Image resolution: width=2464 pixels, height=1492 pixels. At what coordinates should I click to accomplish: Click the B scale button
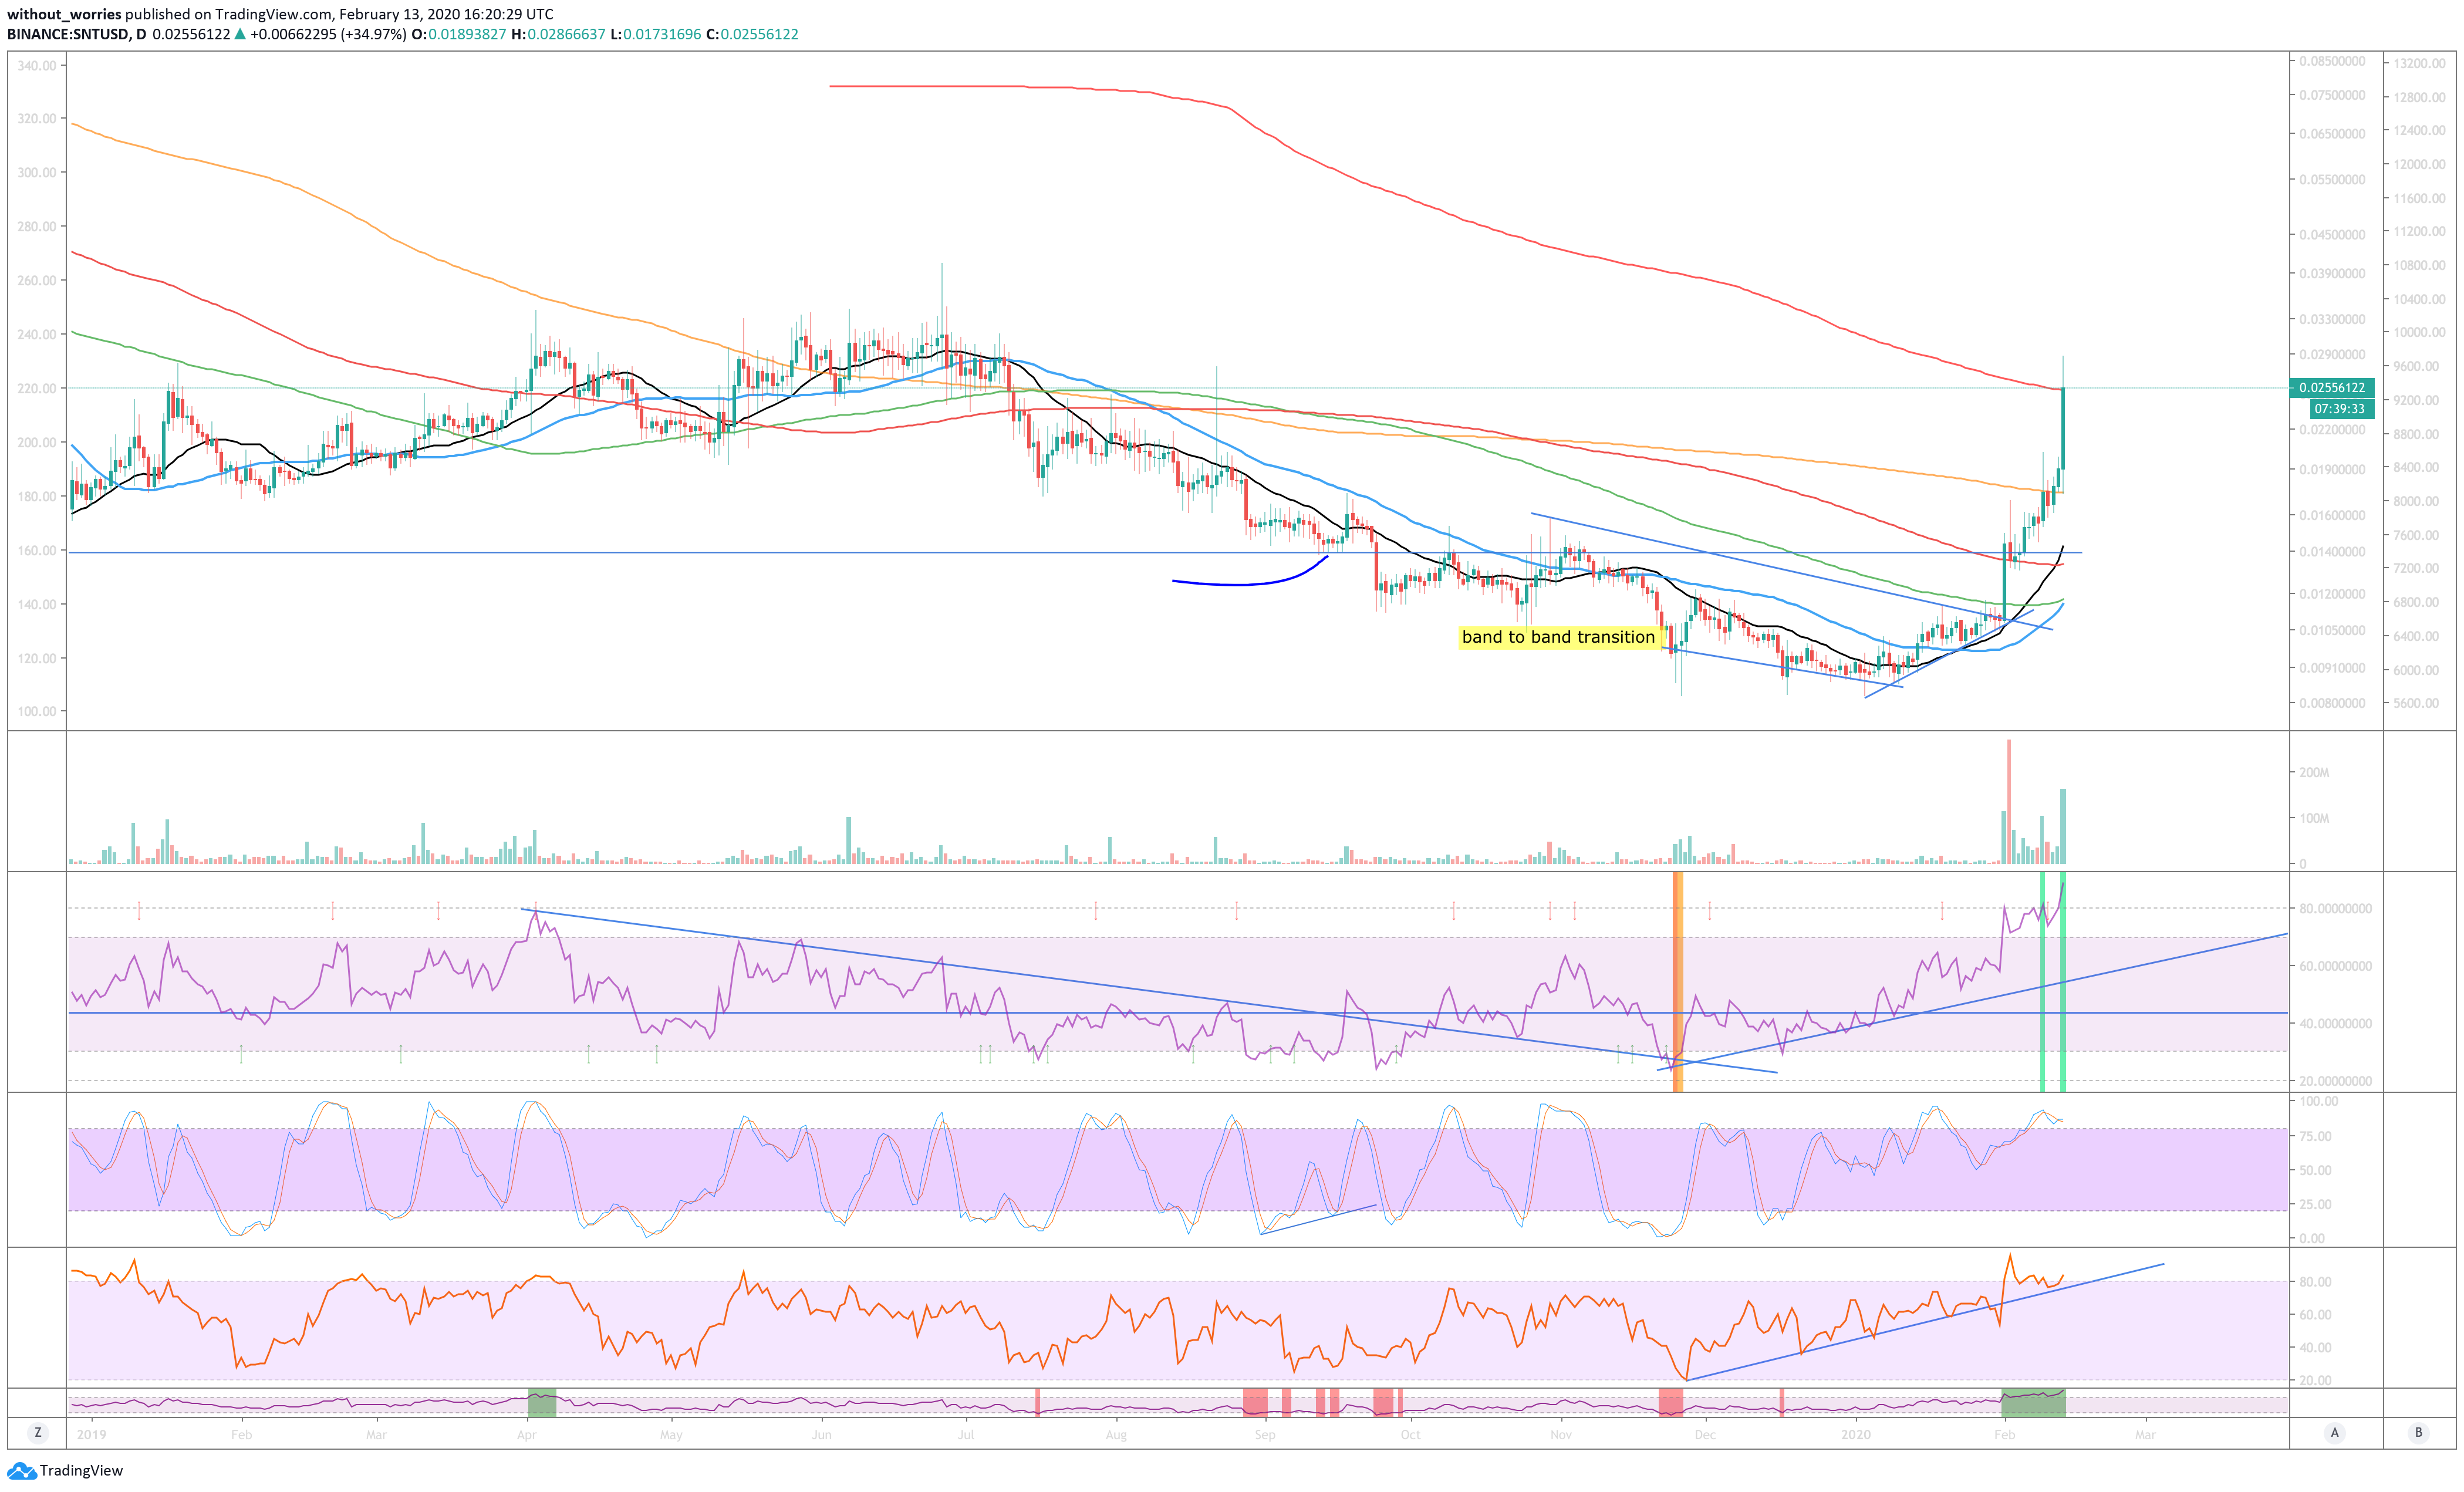pyautogui.click(x=2419, y=1433)
